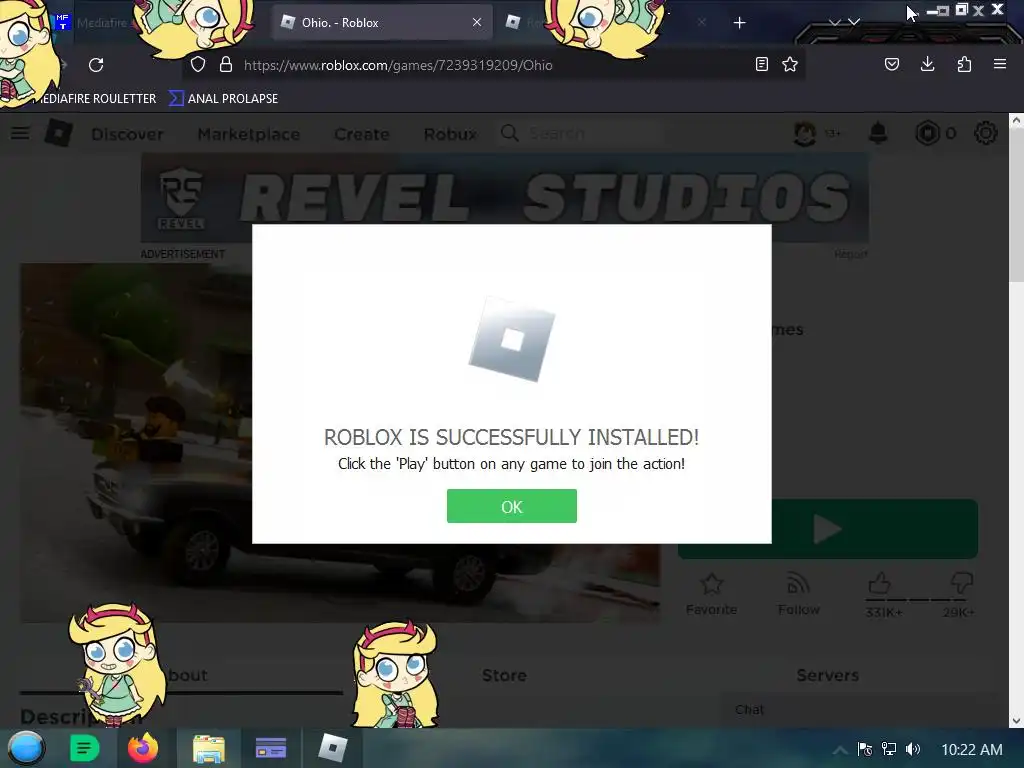Open the Roblox settings gear icon
Image resolution: width=1024 pixels, height=768 pixels.
985,133
